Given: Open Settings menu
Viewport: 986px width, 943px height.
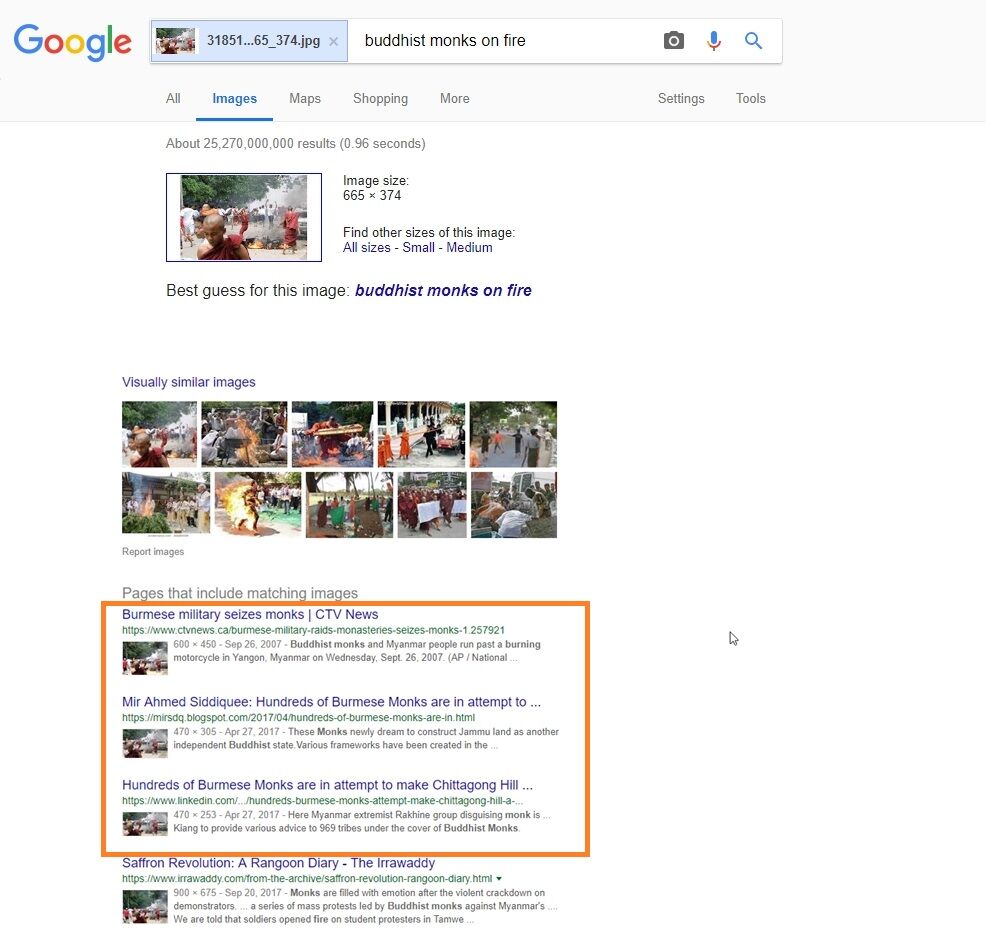Looking at the screenshot, I should tap(681, 99).
